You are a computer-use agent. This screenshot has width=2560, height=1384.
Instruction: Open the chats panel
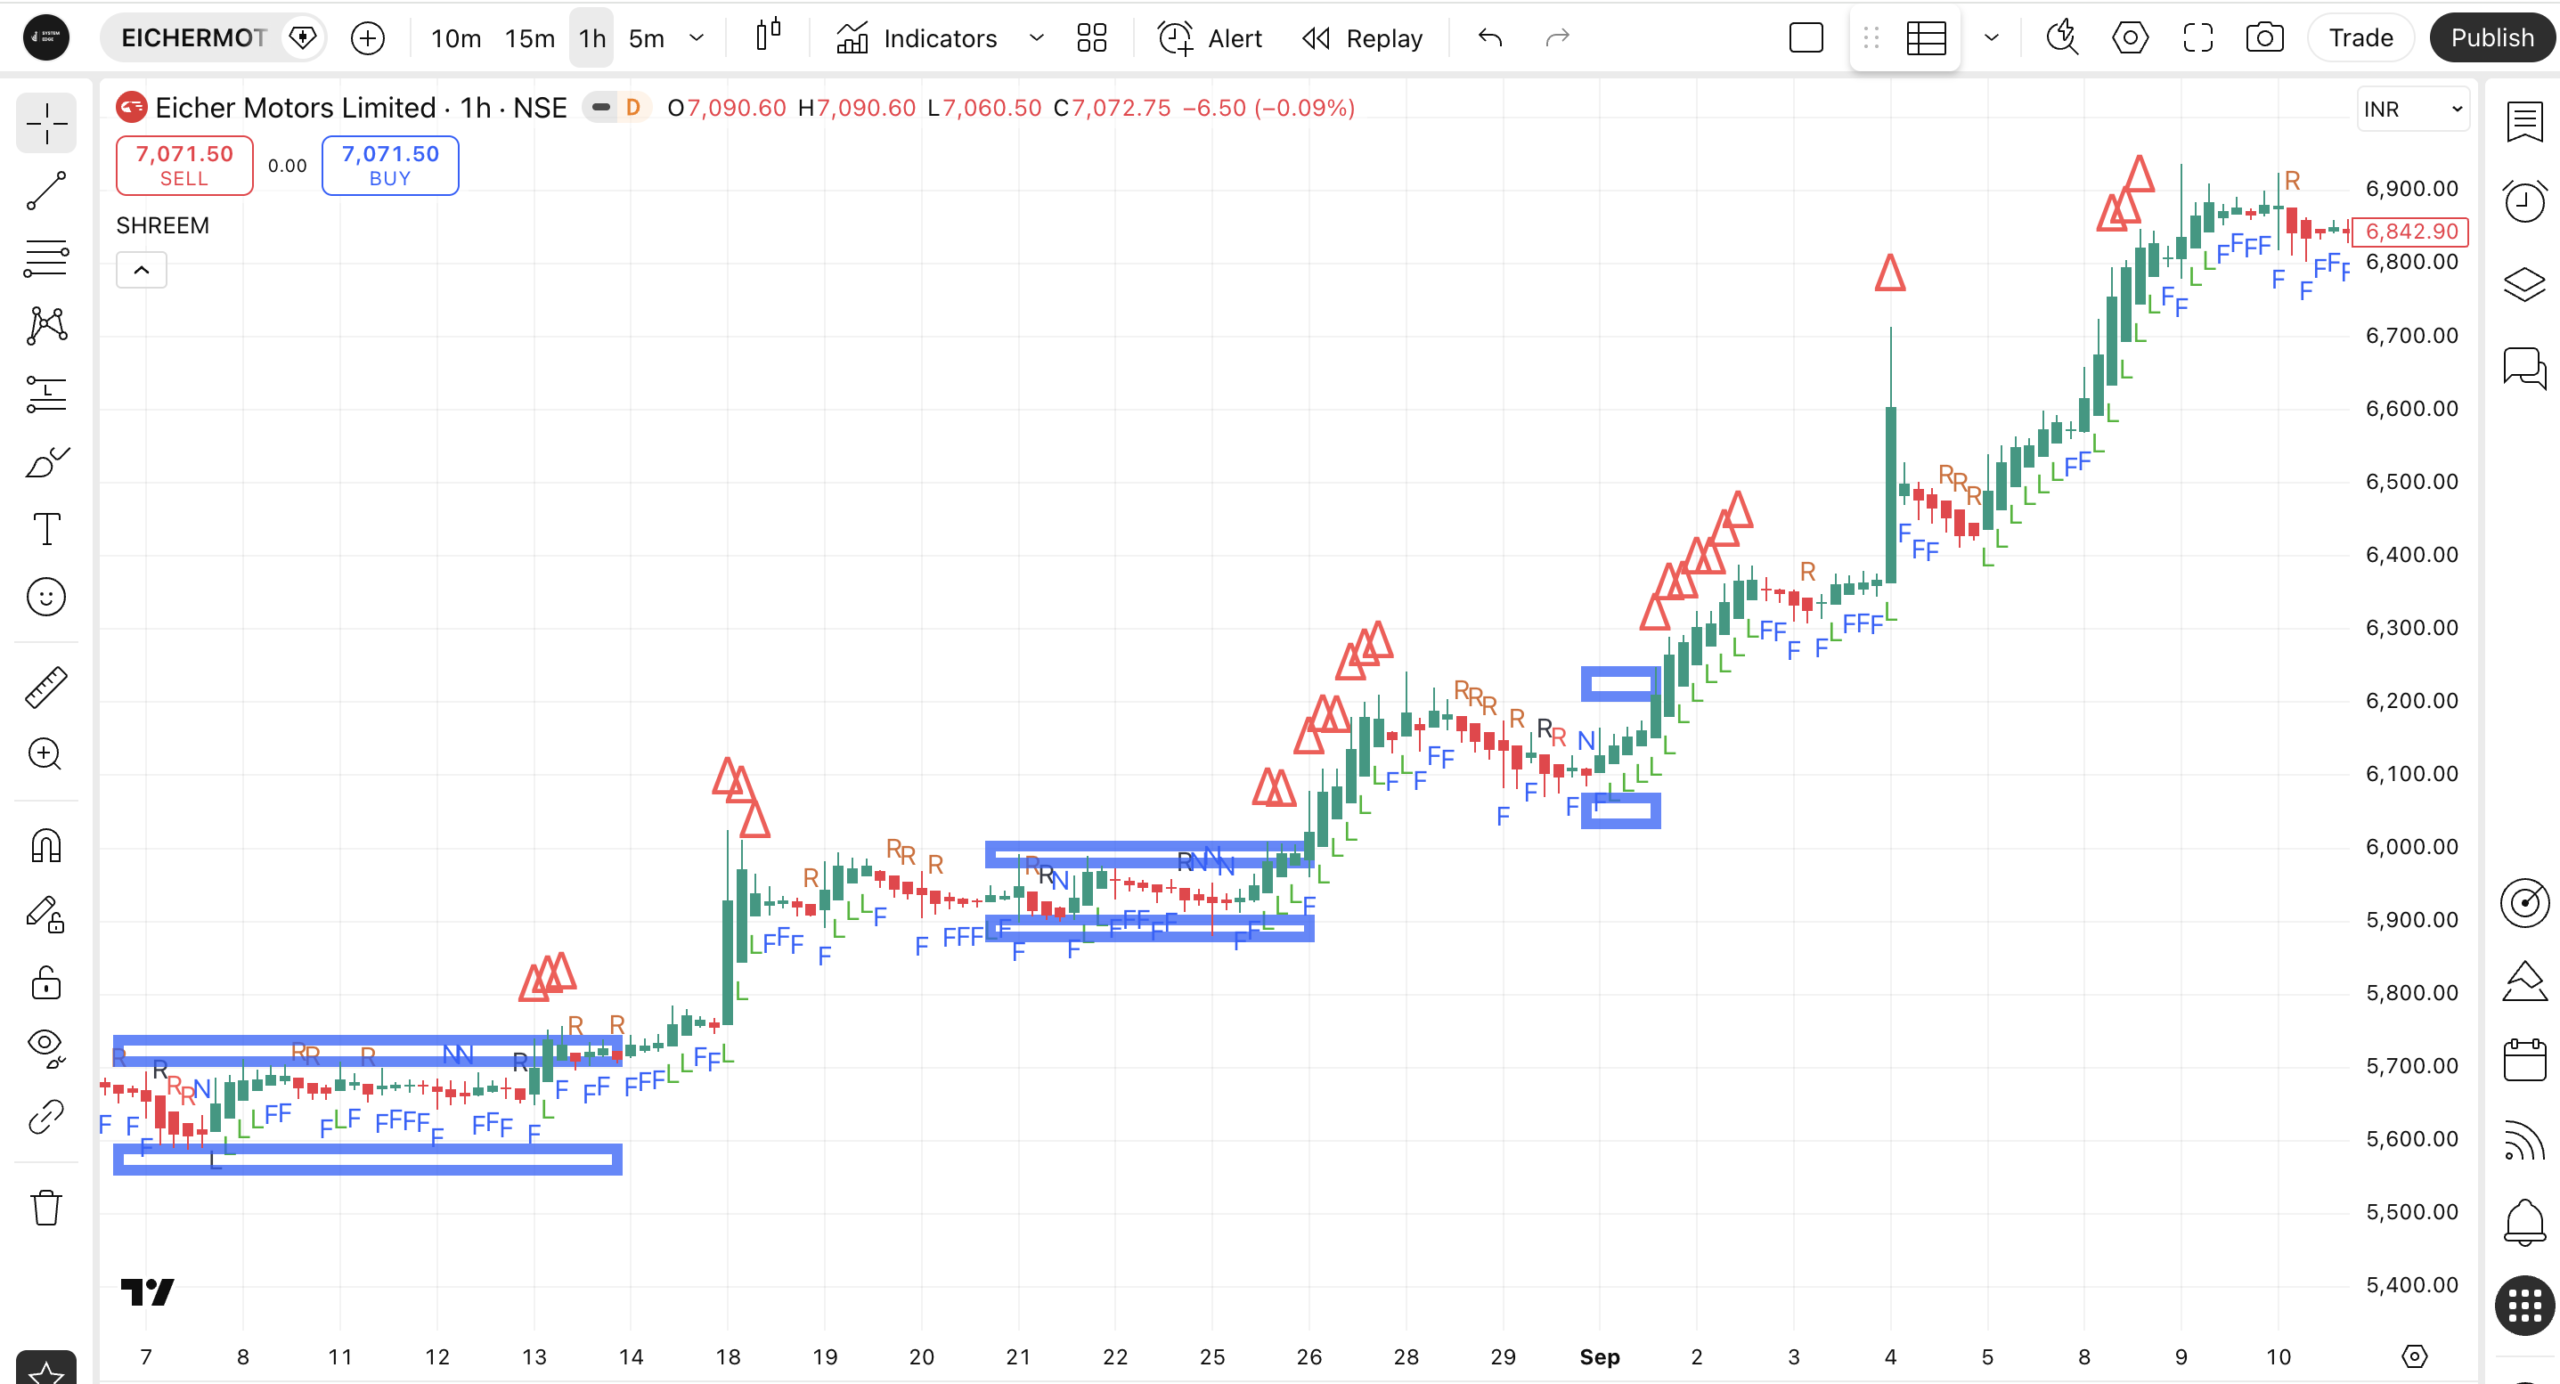pos(2524,367)
